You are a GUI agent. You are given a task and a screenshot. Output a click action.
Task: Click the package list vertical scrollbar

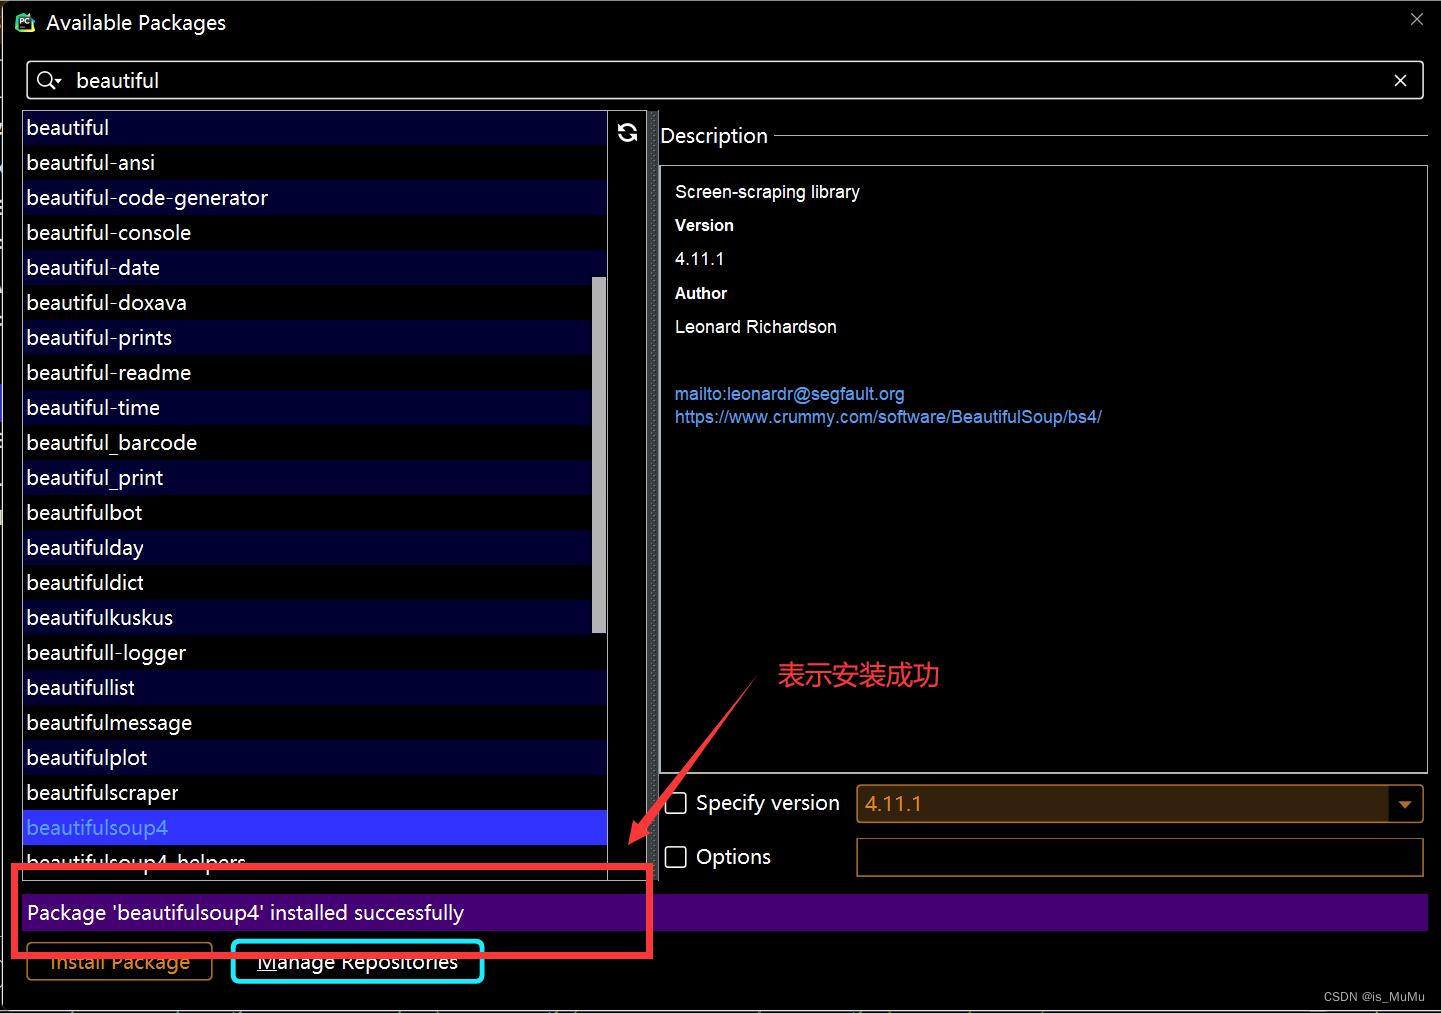(x=599, y=455)
